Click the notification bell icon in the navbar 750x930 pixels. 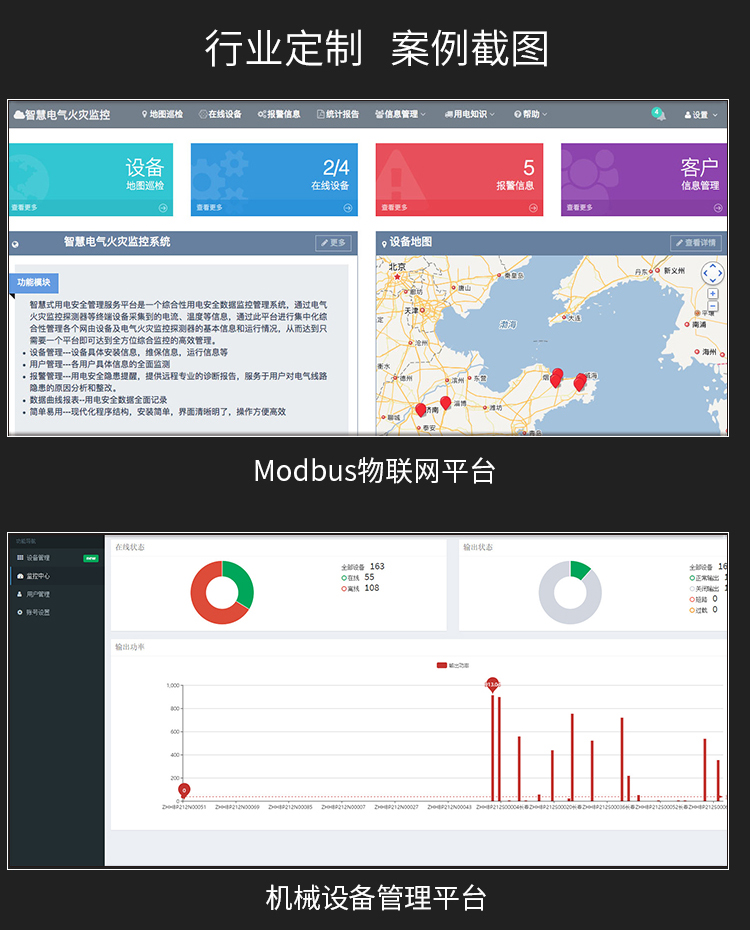[x=659, y=115]
